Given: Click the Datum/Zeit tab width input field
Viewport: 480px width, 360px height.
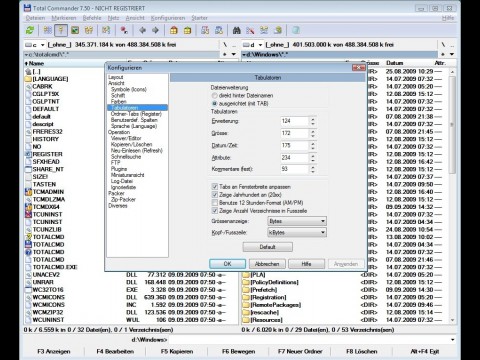Looking at the screenshot, I should [295, 146].
